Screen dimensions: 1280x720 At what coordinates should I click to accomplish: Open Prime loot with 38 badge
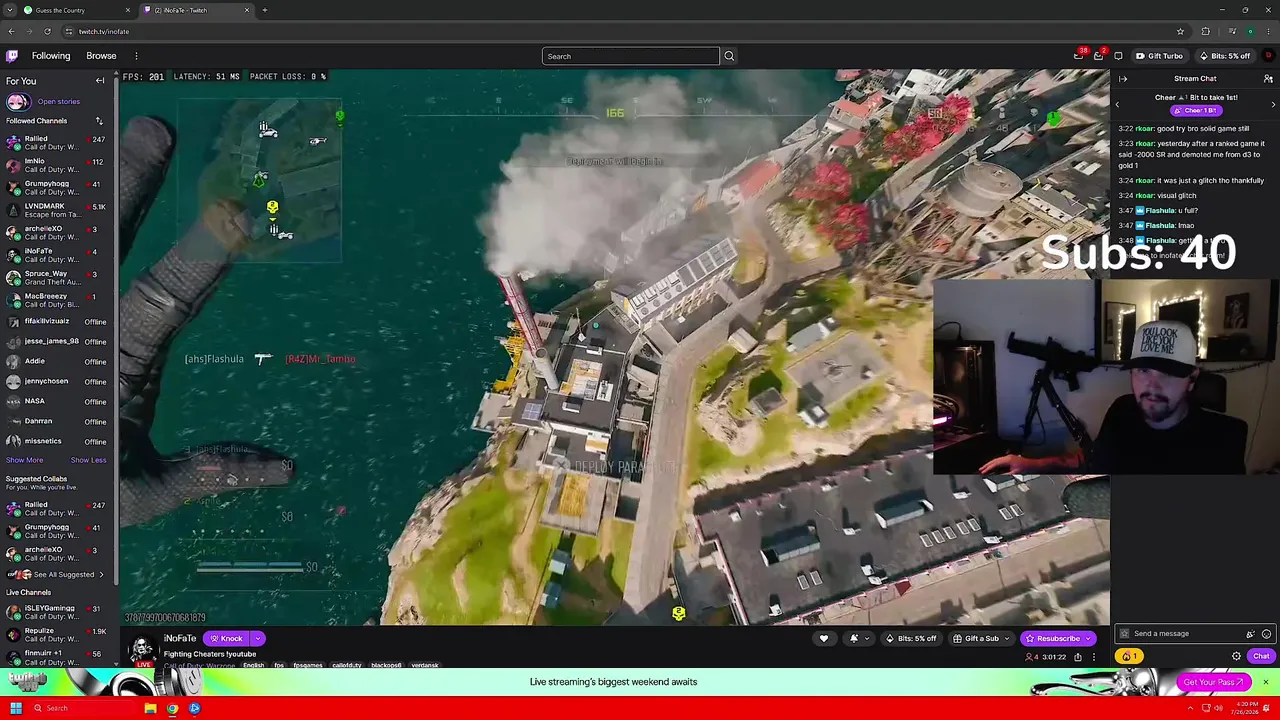coord(1079,56)
